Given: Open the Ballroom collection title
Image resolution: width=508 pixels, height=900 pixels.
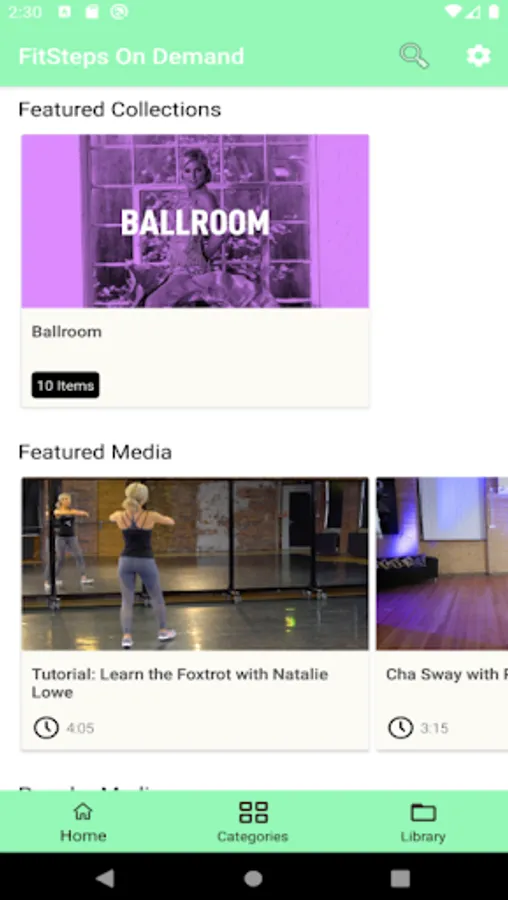Looking at the screenshot, I should [x=67, y=332].
